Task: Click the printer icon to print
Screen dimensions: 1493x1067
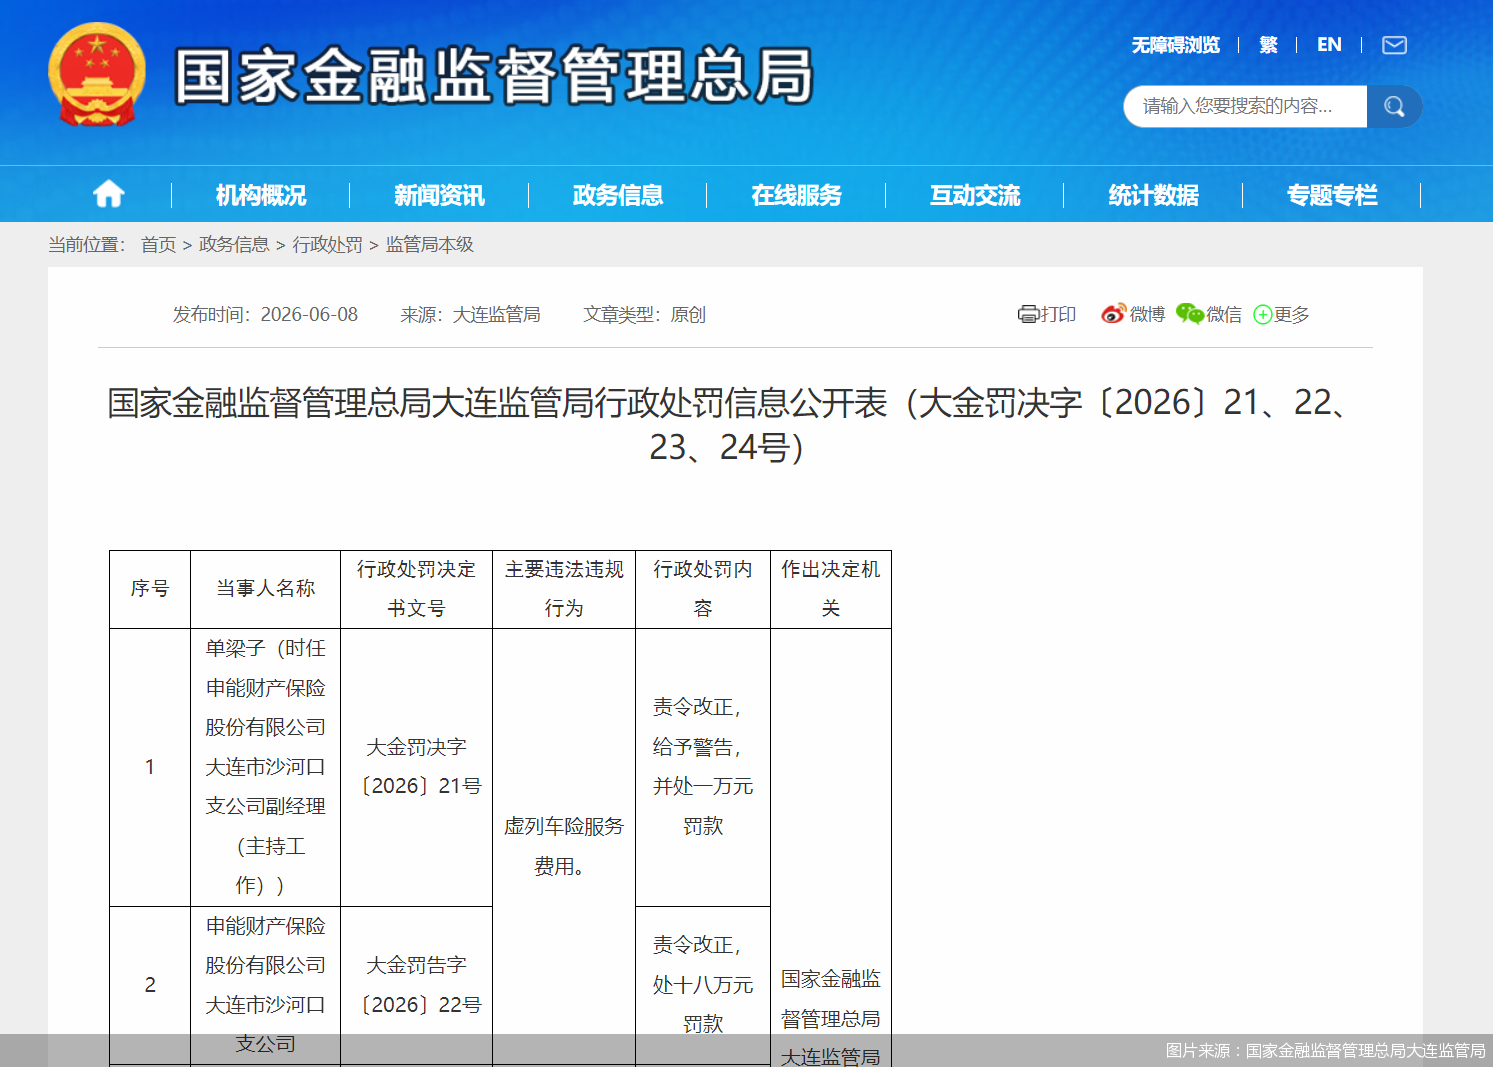Action: pos(1028,314)
